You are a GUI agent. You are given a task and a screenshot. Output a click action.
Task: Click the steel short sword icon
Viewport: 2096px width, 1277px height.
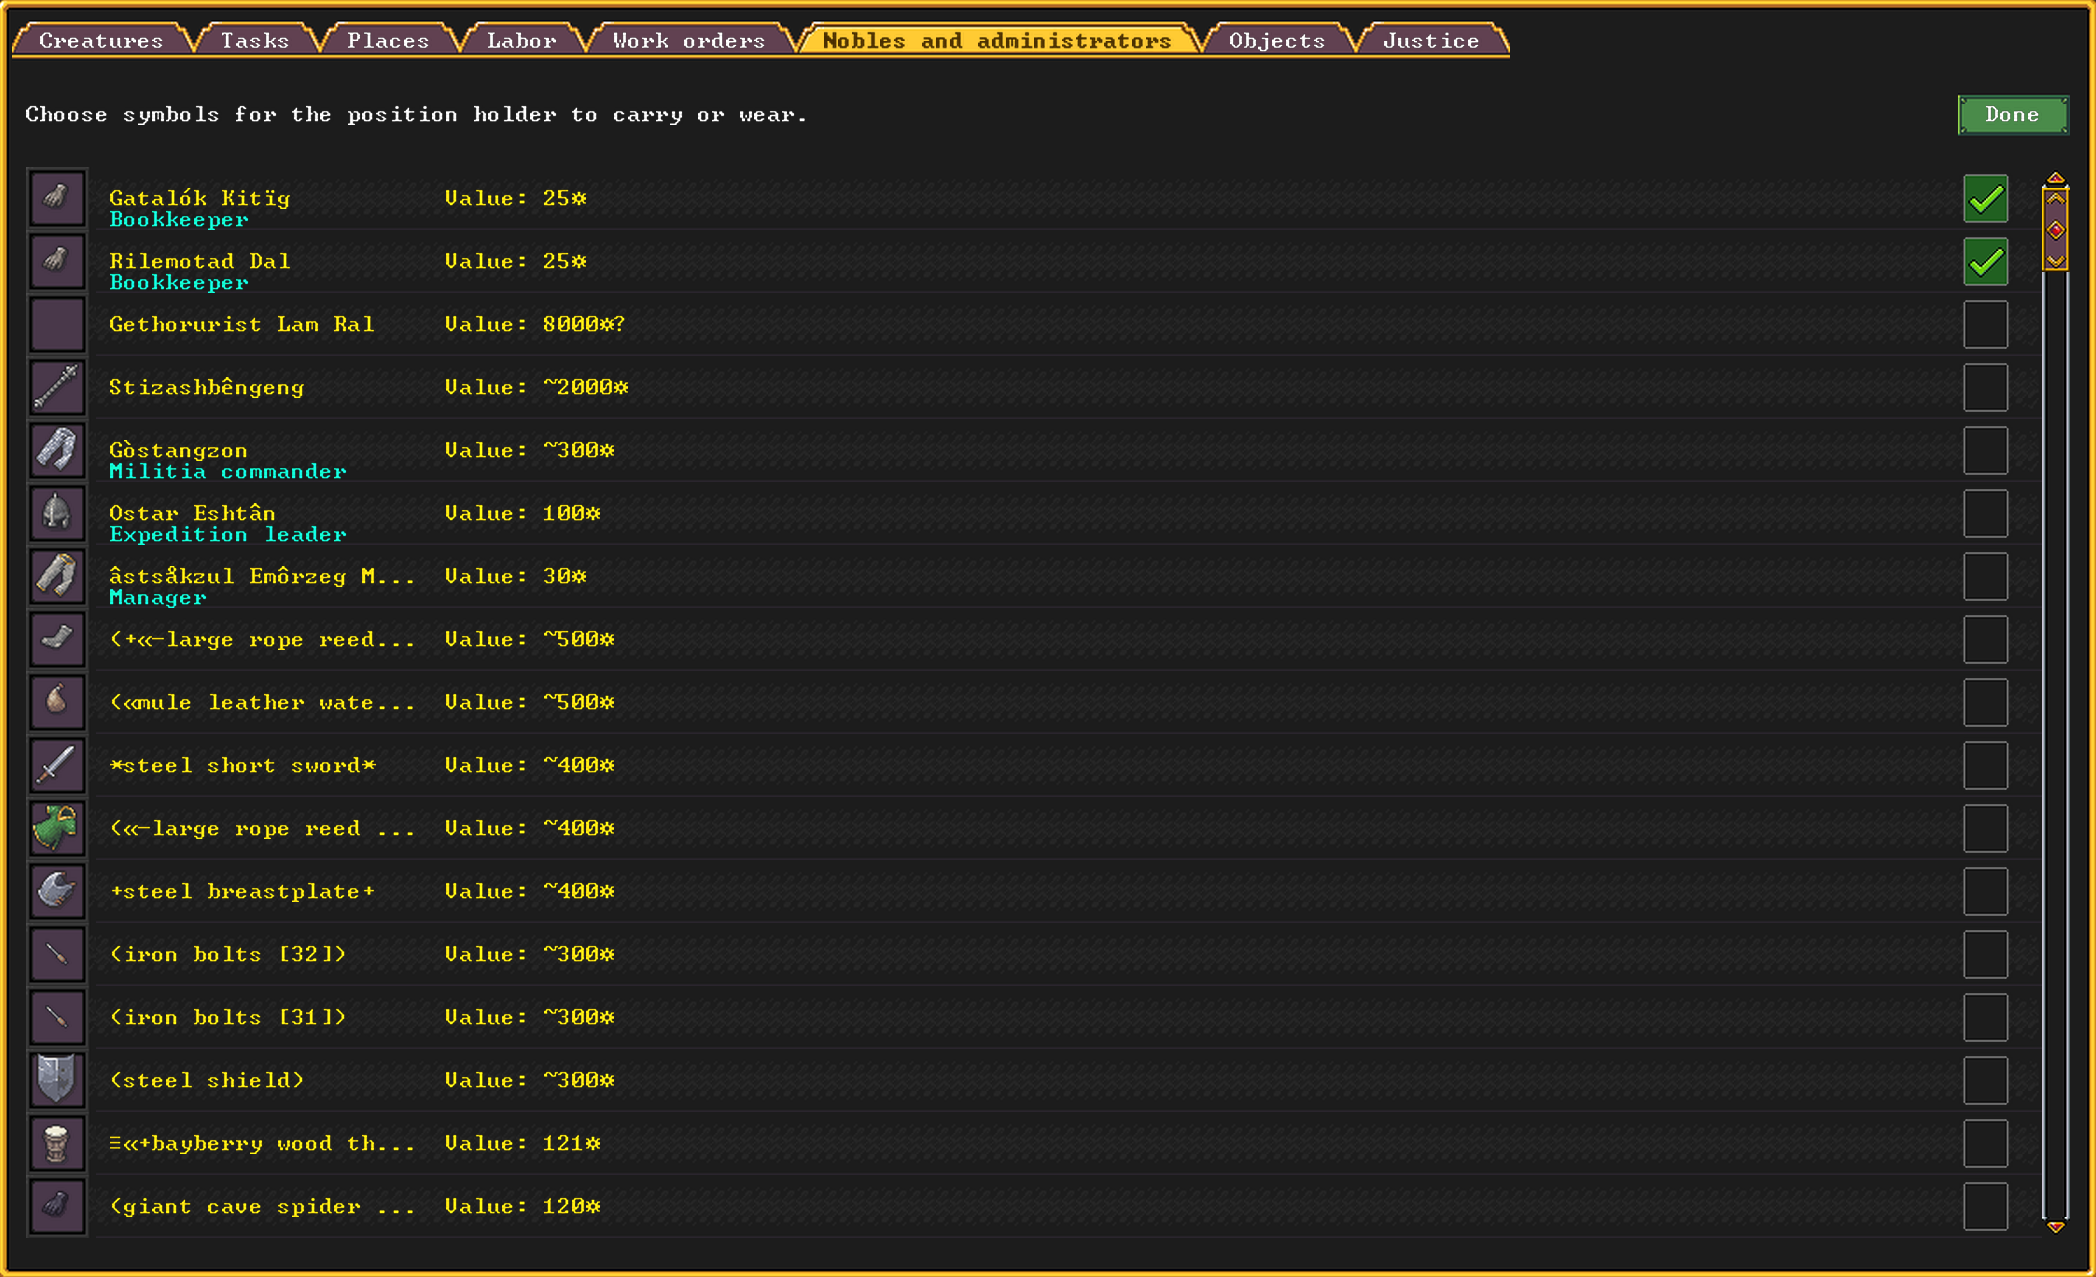click(57, 765)
